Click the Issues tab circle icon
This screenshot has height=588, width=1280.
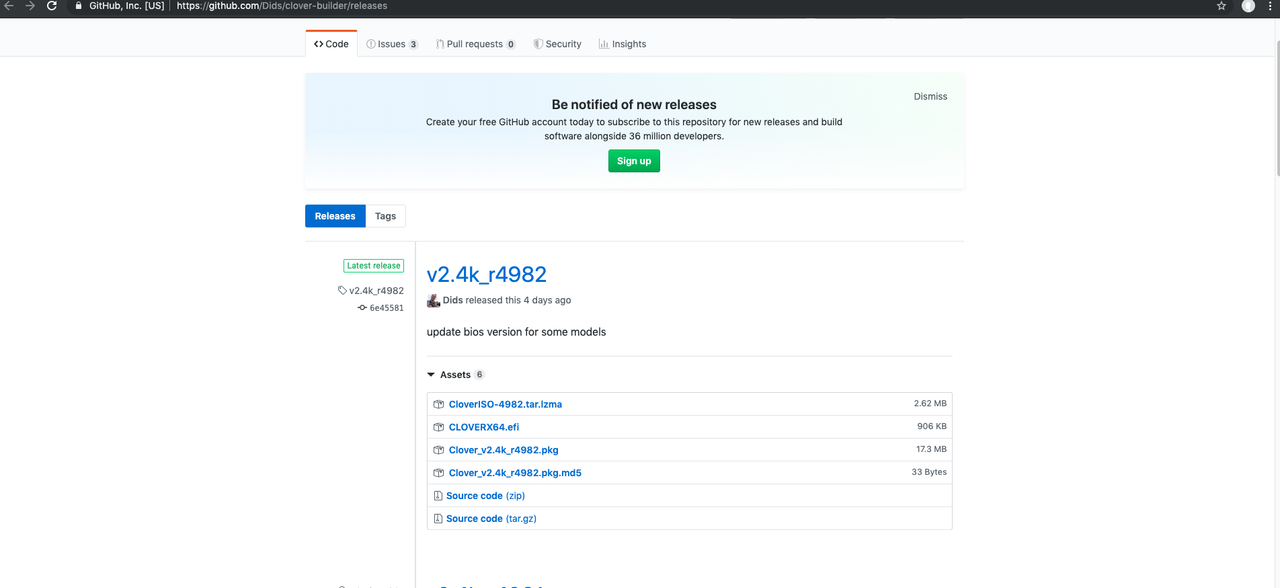[371, 44]
